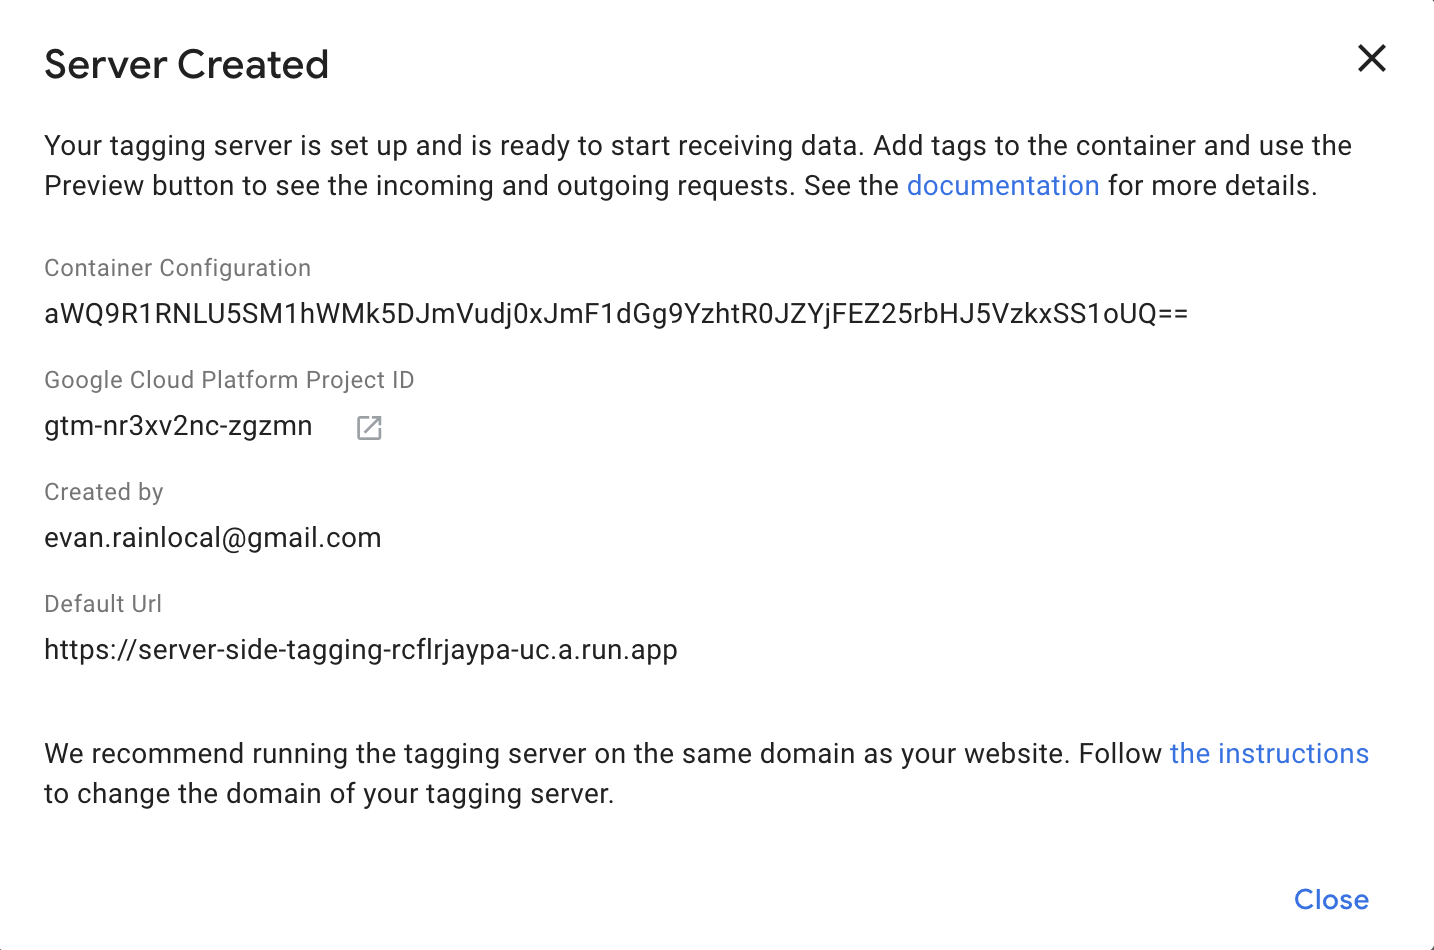1434x950 pixels.
Task: Open the documentation link
Action: click(x=1002, y=186)
